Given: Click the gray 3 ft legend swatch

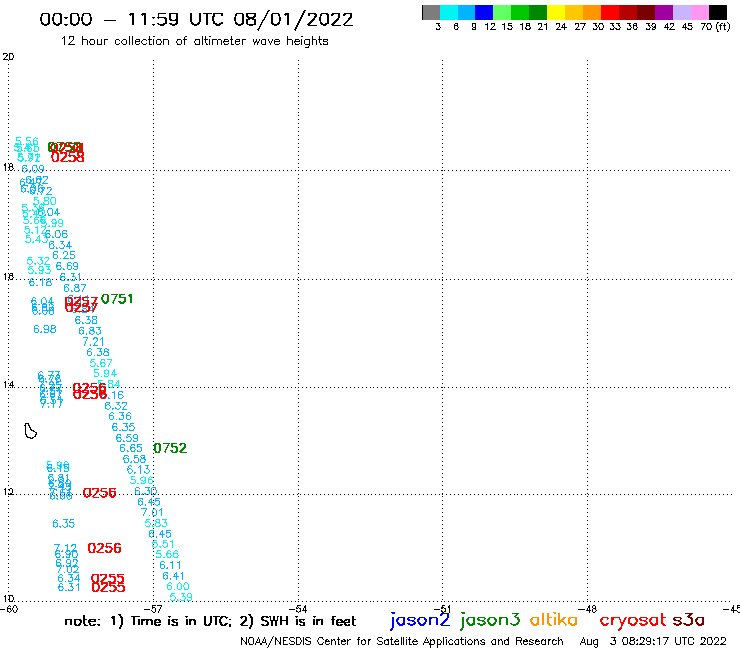Looking at the screenshot, I should tap(431, 13).
